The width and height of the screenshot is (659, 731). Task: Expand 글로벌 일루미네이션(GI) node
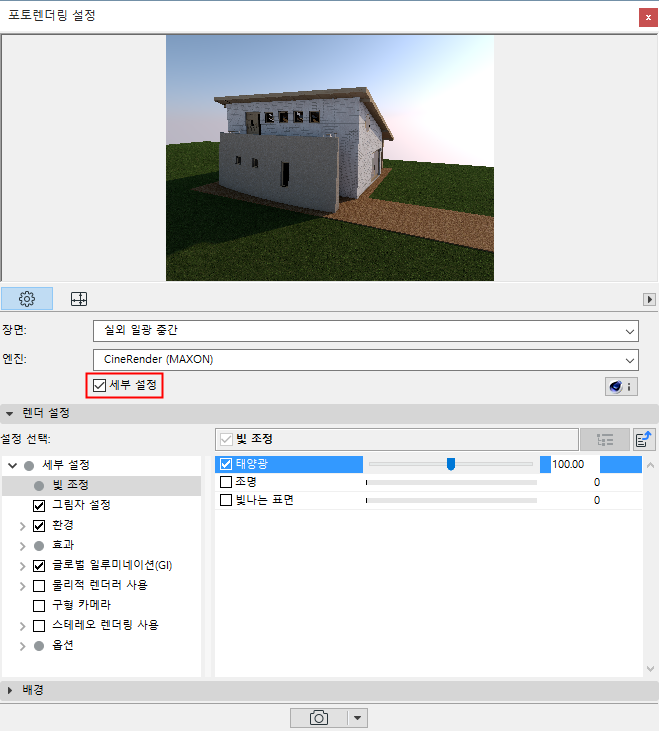[x=22, y=566]
